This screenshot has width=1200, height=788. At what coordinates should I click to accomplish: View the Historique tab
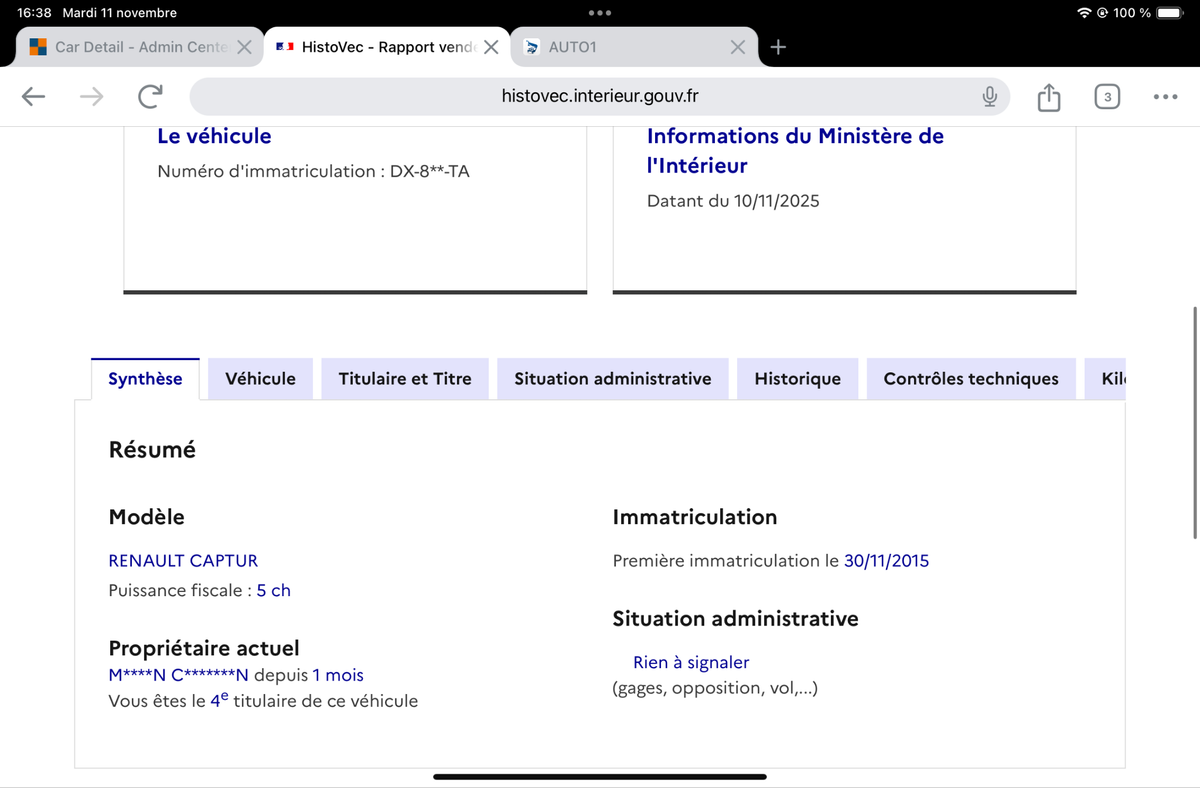tap(797, 379)
